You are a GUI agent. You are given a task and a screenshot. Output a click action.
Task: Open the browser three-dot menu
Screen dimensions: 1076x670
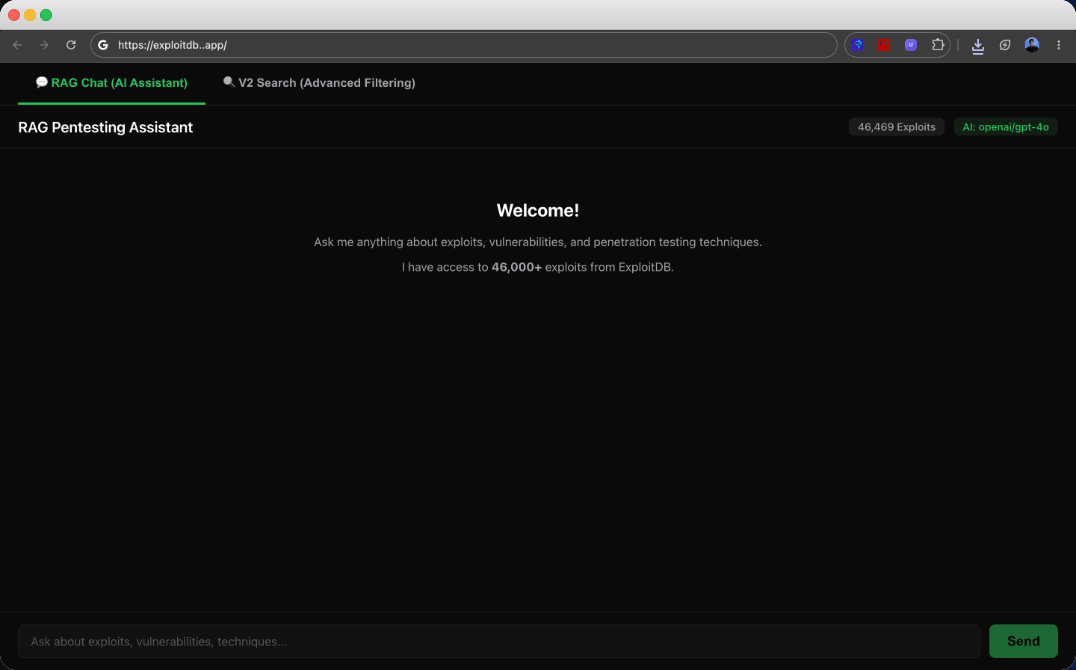(x=1059, y=45)
